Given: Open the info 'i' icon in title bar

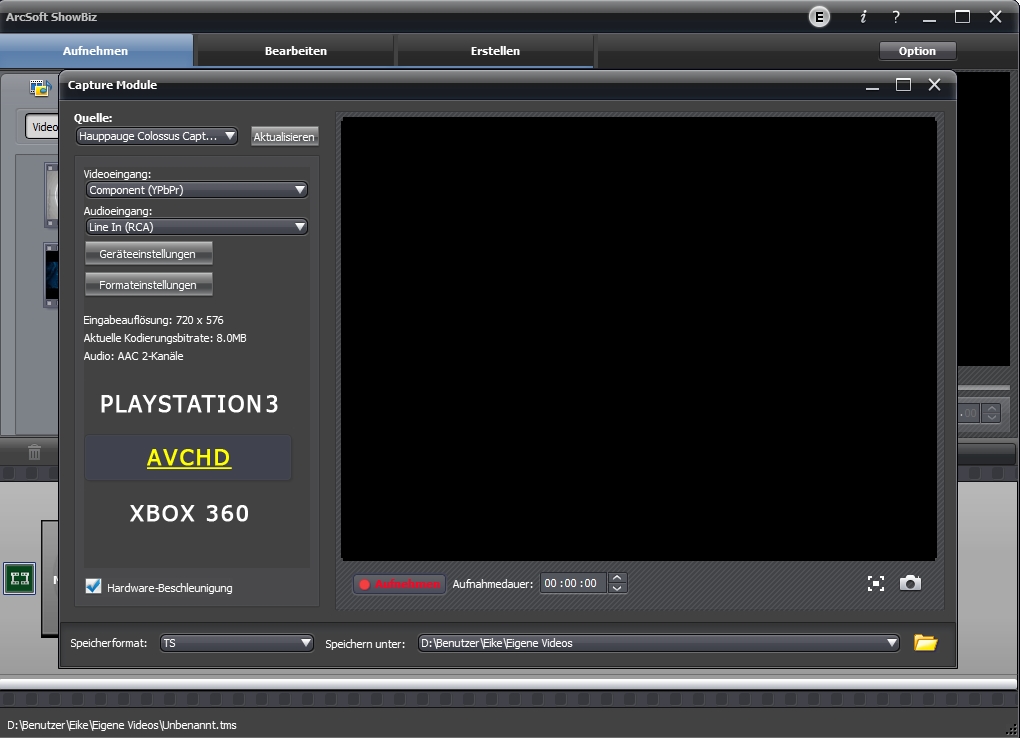Looking at the screenshot, I should pos(863,17).
